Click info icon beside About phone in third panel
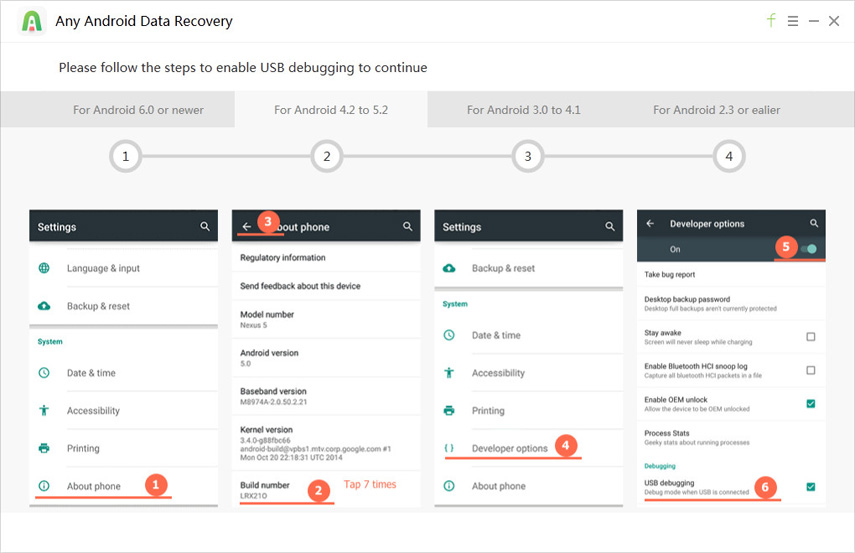Image resolution: width=855 pixels, height=553 pixels. click(449, 486)
